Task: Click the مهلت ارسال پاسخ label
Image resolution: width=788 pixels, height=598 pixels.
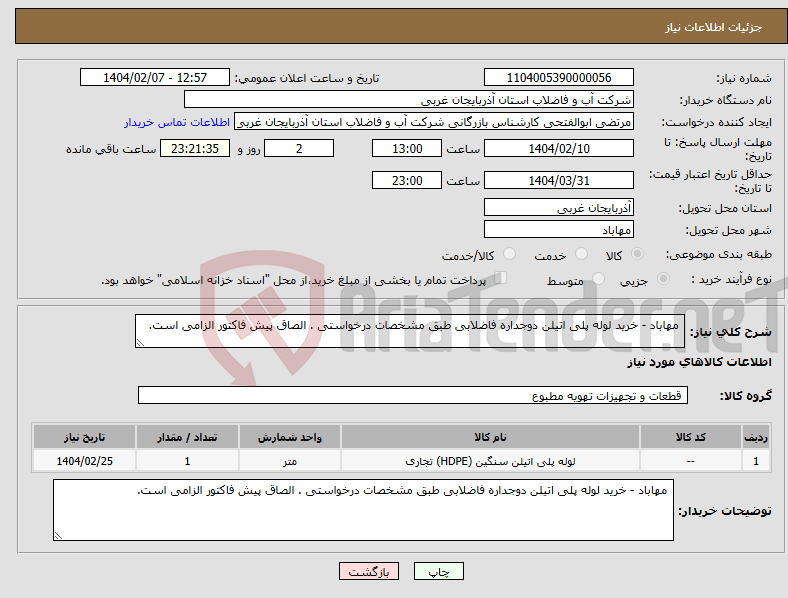Action: click(x=718, y=149)
